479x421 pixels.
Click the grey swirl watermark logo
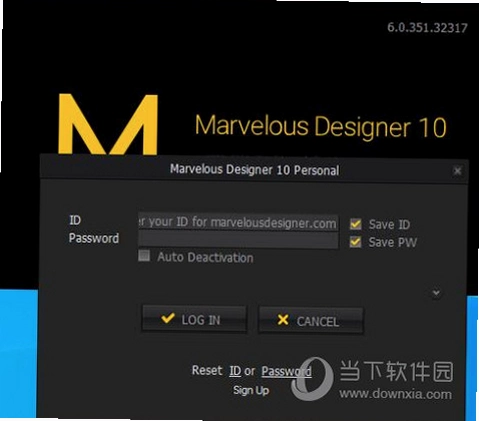click(312, 379)
